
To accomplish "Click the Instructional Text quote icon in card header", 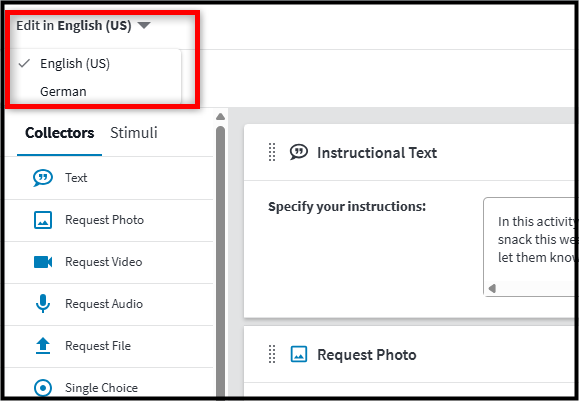I will point(298,152).
